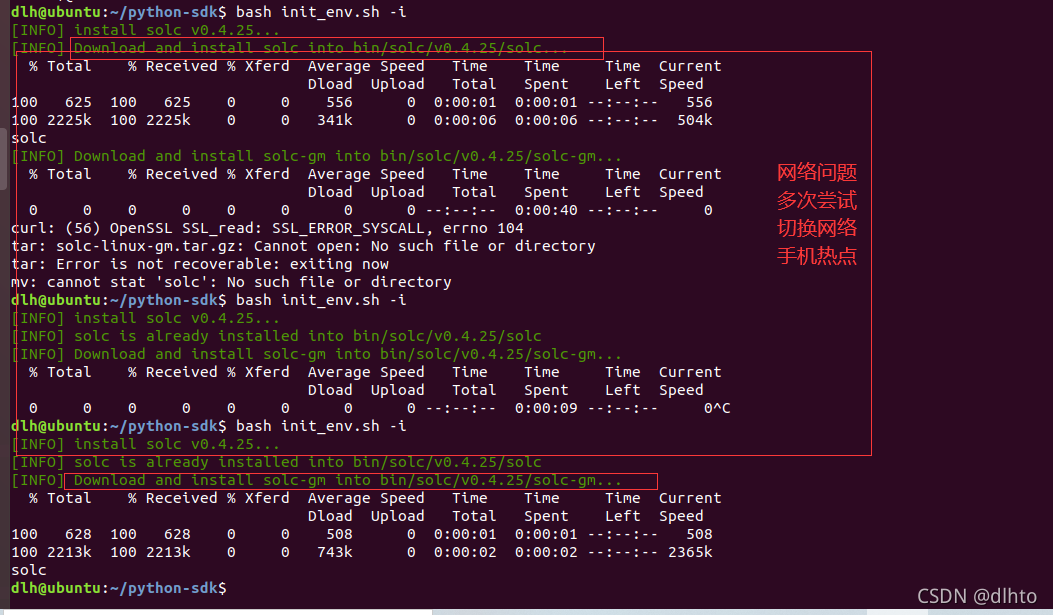Viewport: 1053px width, 615px height.
Task: Click the 0^C interrupt marker
Action: [x=717, y=408]
